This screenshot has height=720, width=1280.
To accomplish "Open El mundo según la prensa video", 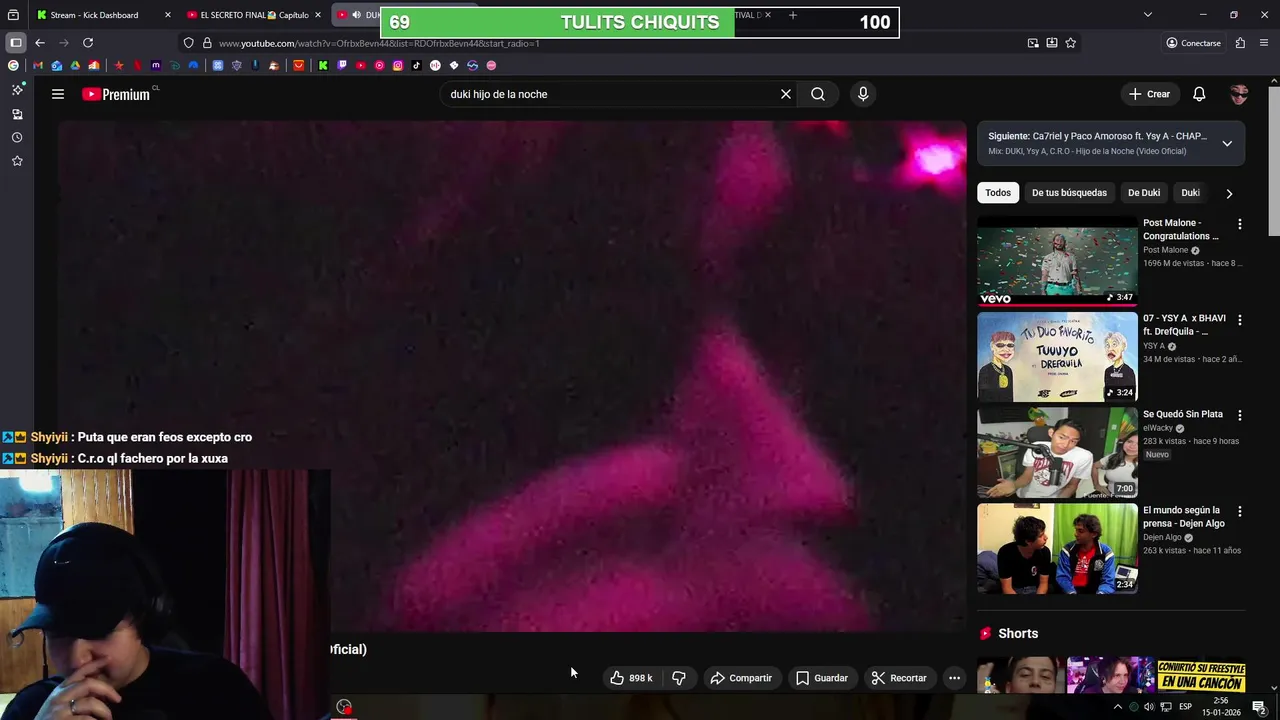I will 1057,549.
